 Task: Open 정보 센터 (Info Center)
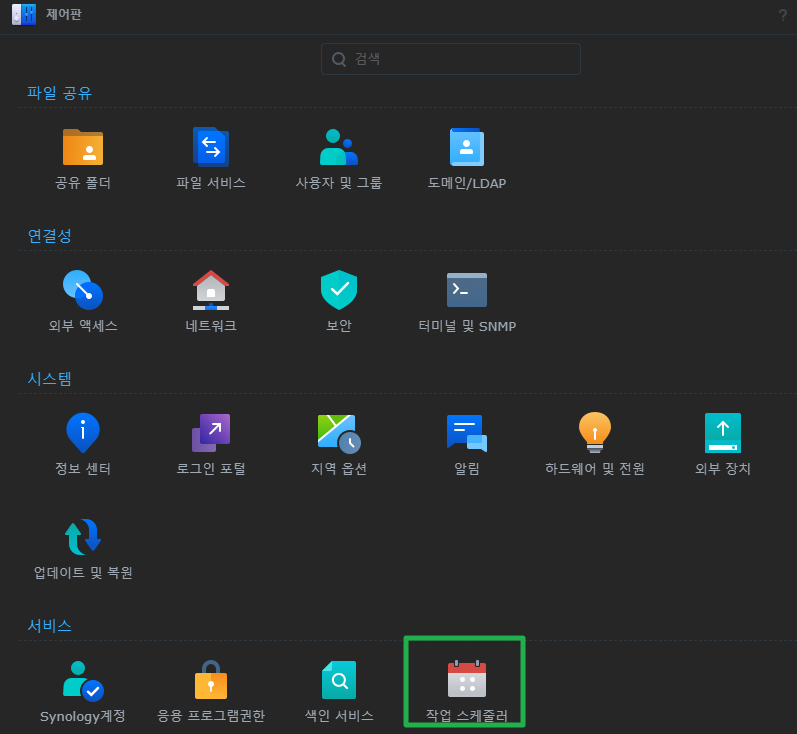83,433
